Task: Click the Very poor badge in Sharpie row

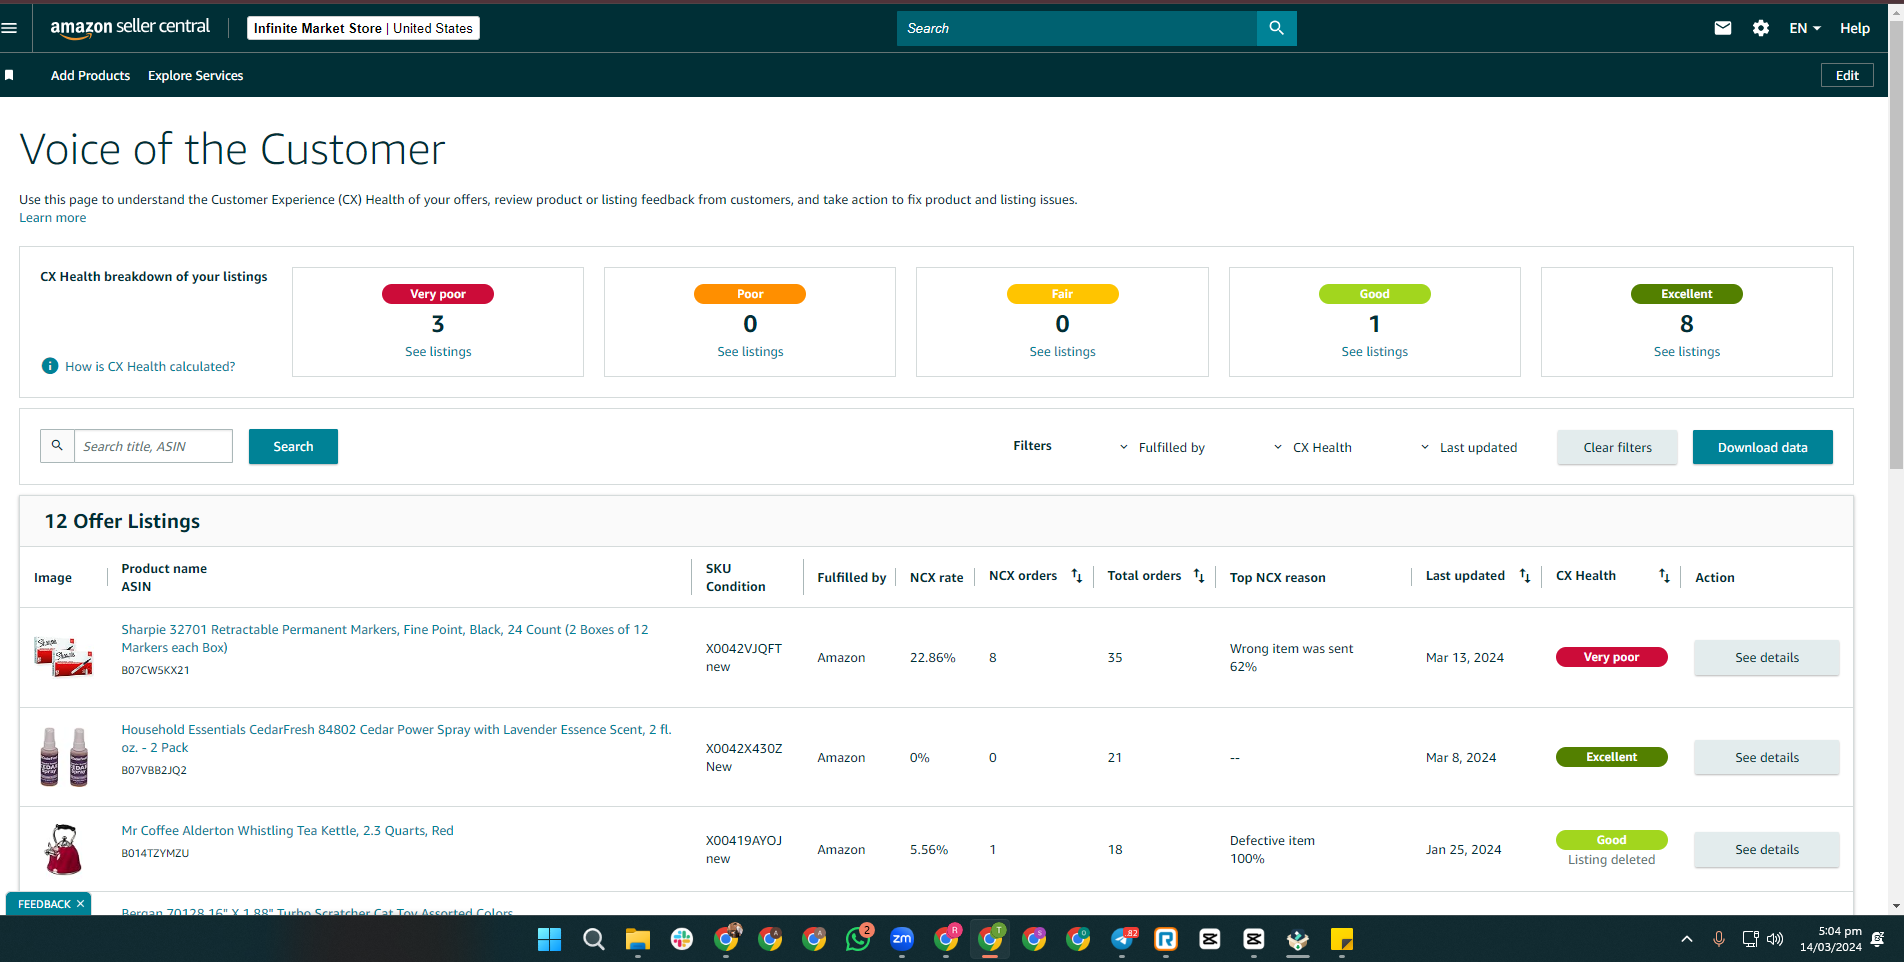Action: (x=1611, y=657)
